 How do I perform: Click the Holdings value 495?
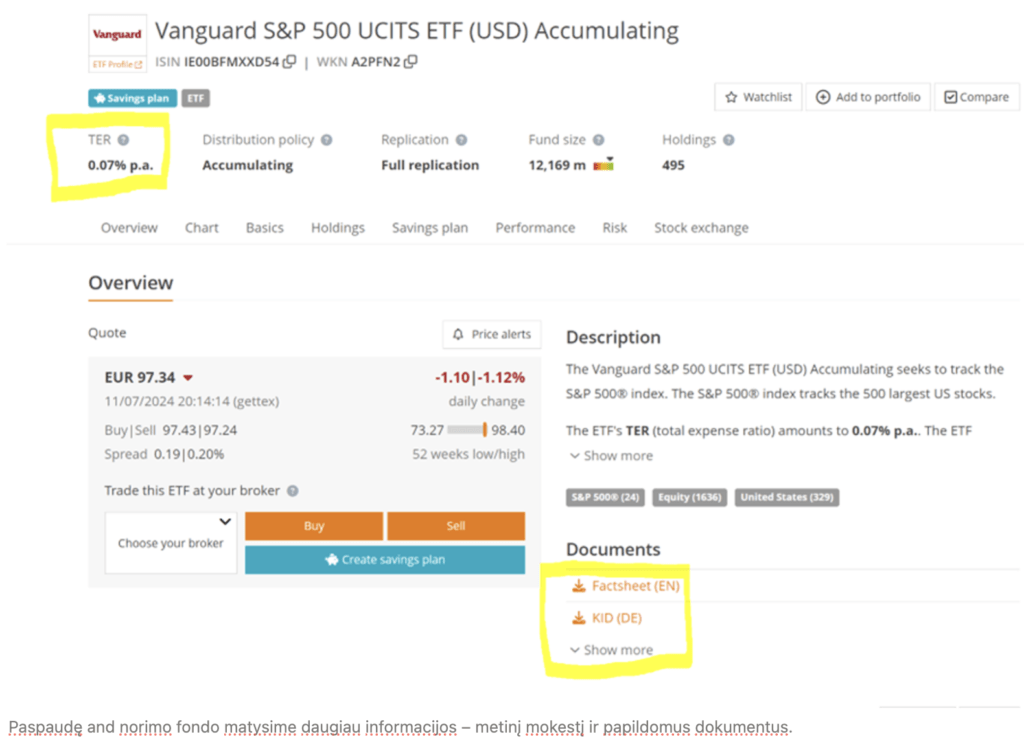673,165
